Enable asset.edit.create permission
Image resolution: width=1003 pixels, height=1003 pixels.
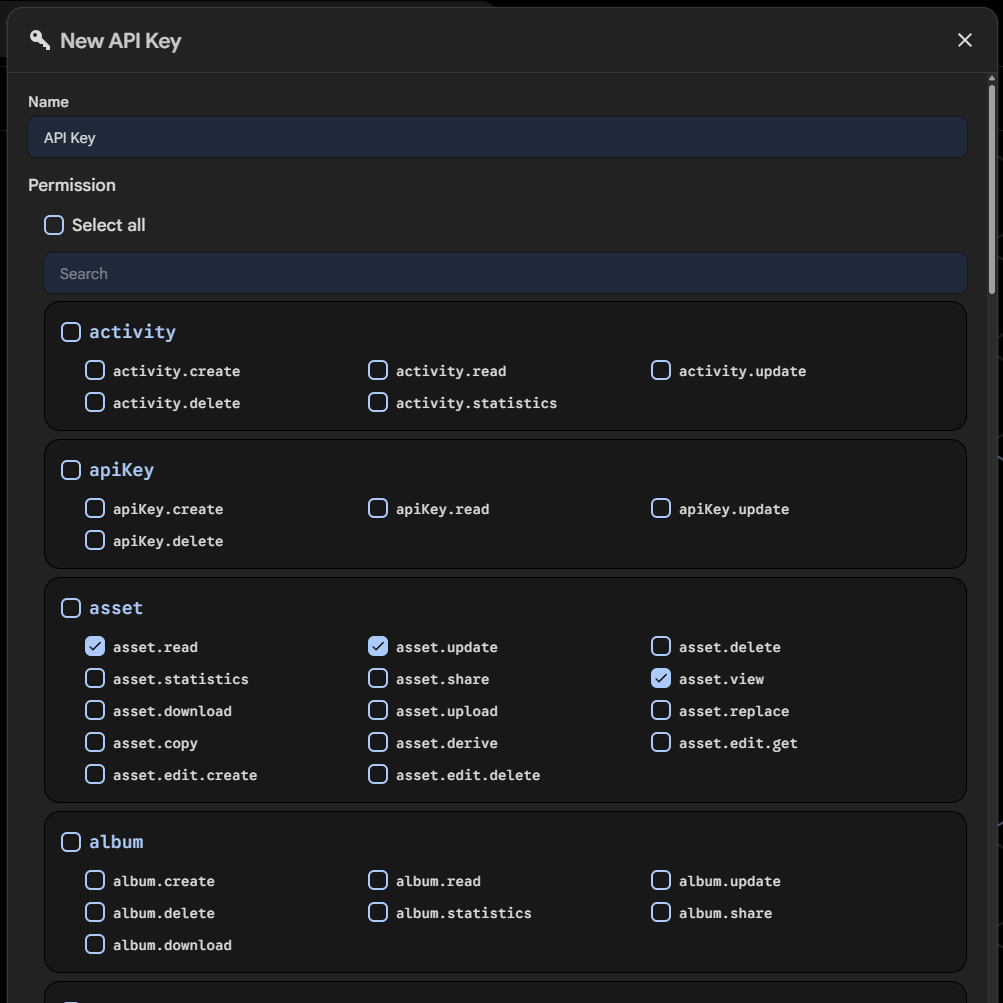pyautogui.click(x=95, y=775)
